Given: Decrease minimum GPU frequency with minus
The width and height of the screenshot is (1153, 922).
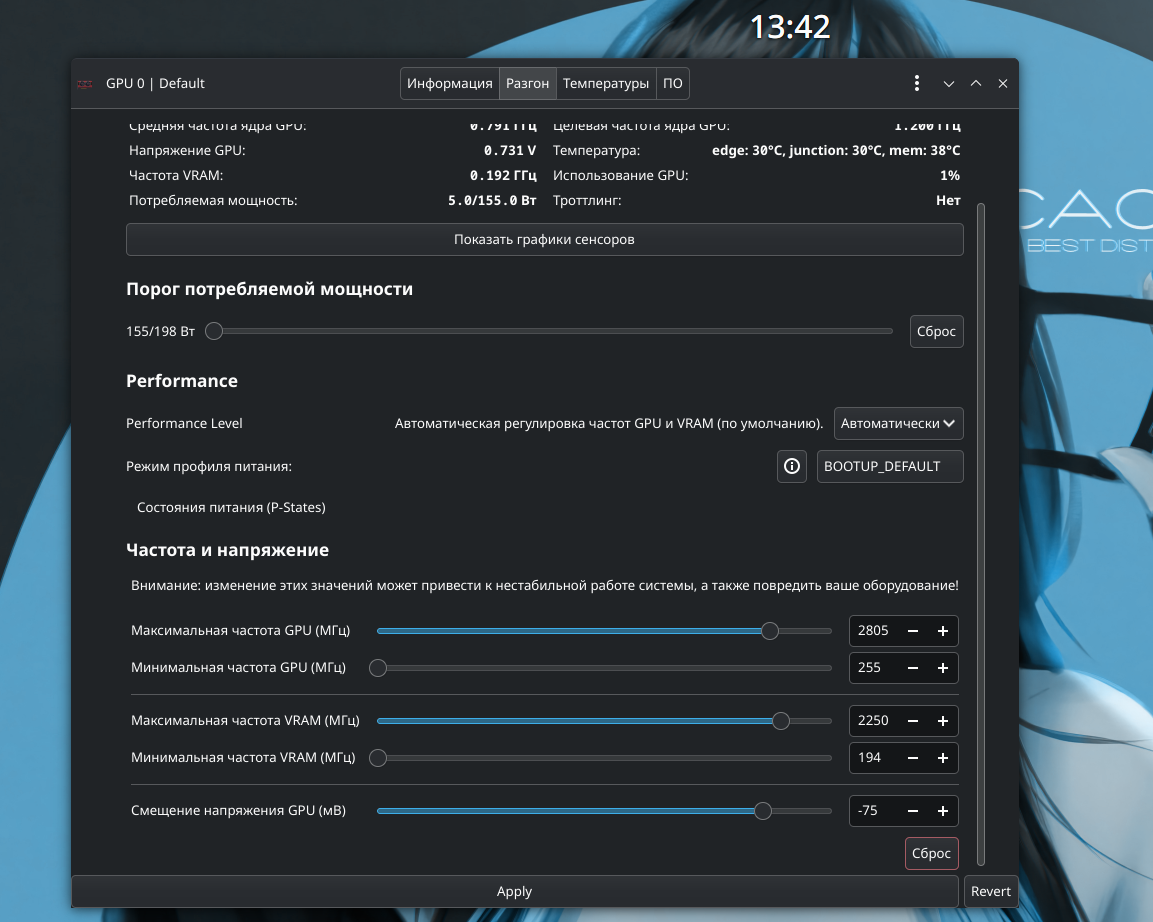Looking at the screenshot, I should (913, 668).
